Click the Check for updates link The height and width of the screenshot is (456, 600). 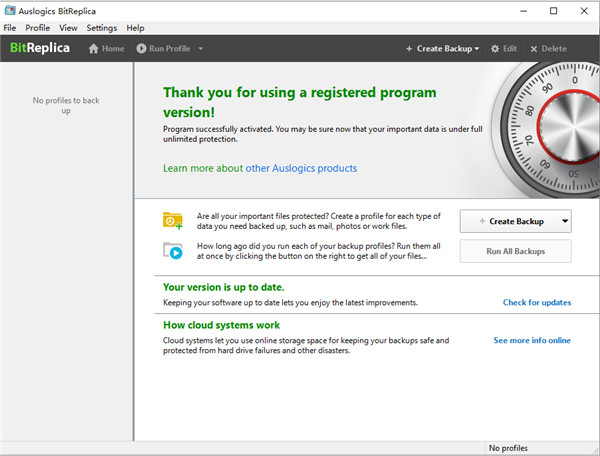tap(536, 302)
